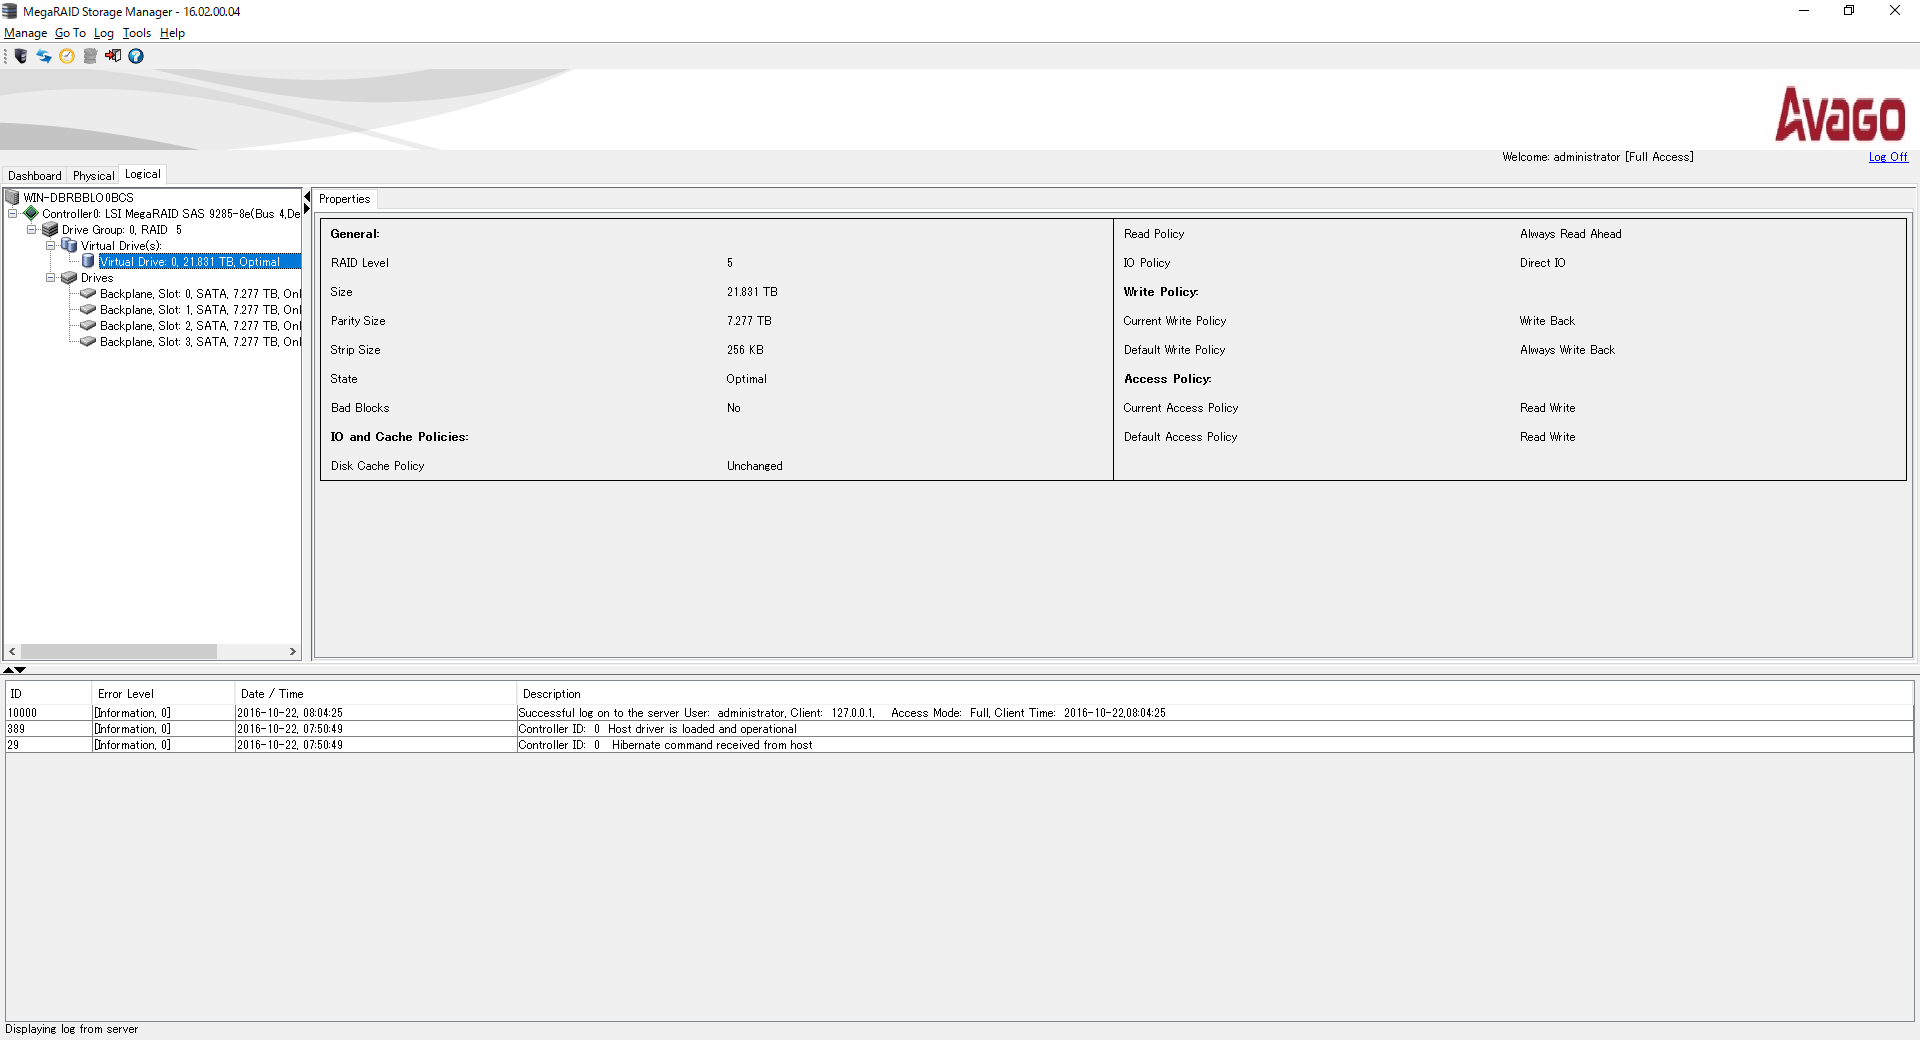Click 'Welcome: administrator [Full Access]' text
Screen dimensions: 1920x1040
[x=1597, y=157]
